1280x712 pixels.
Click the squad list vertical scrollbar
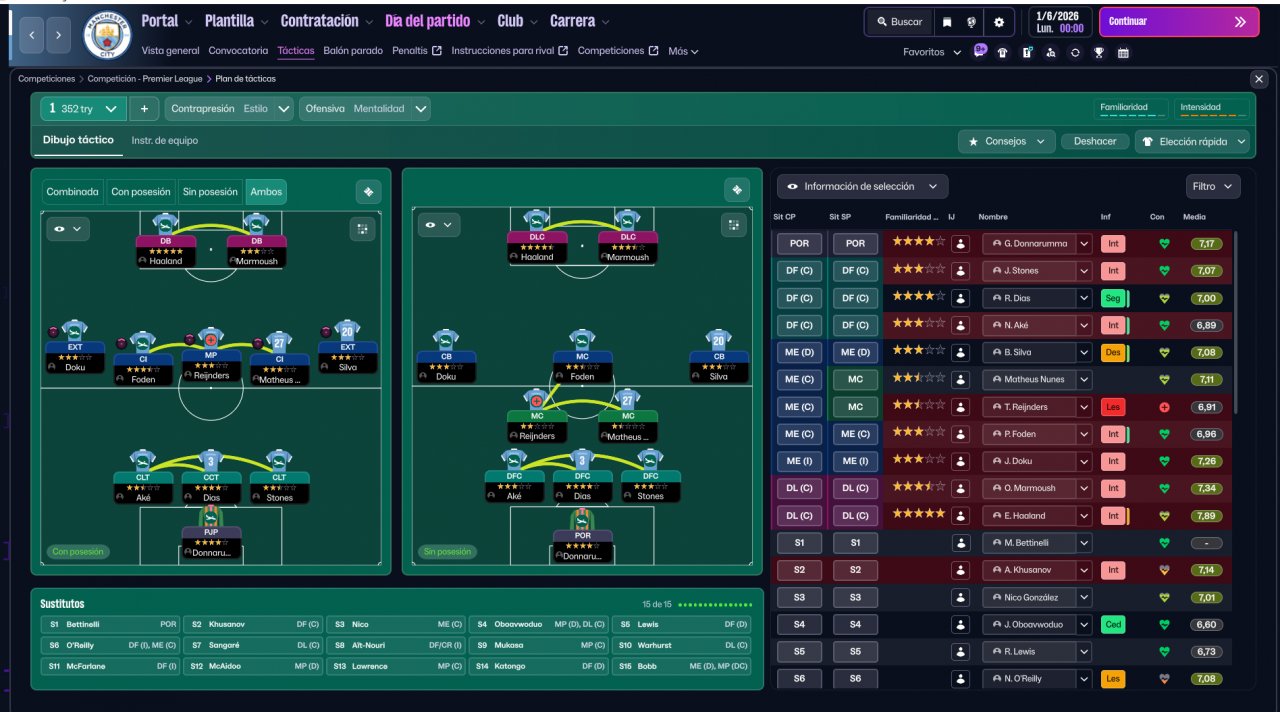coord(1237,324)
